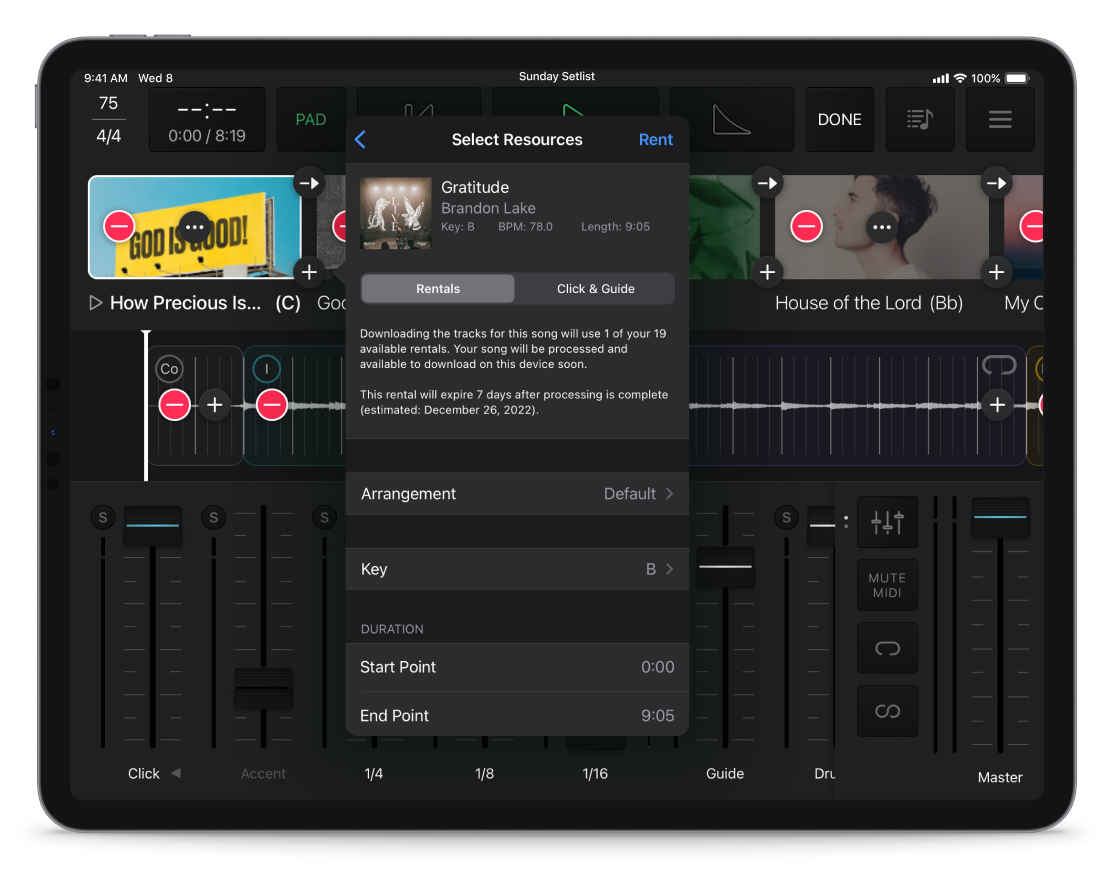Open the hamburger menu in the top-right corner
The image size is (1114, 870).
[x=1000, y=119]
